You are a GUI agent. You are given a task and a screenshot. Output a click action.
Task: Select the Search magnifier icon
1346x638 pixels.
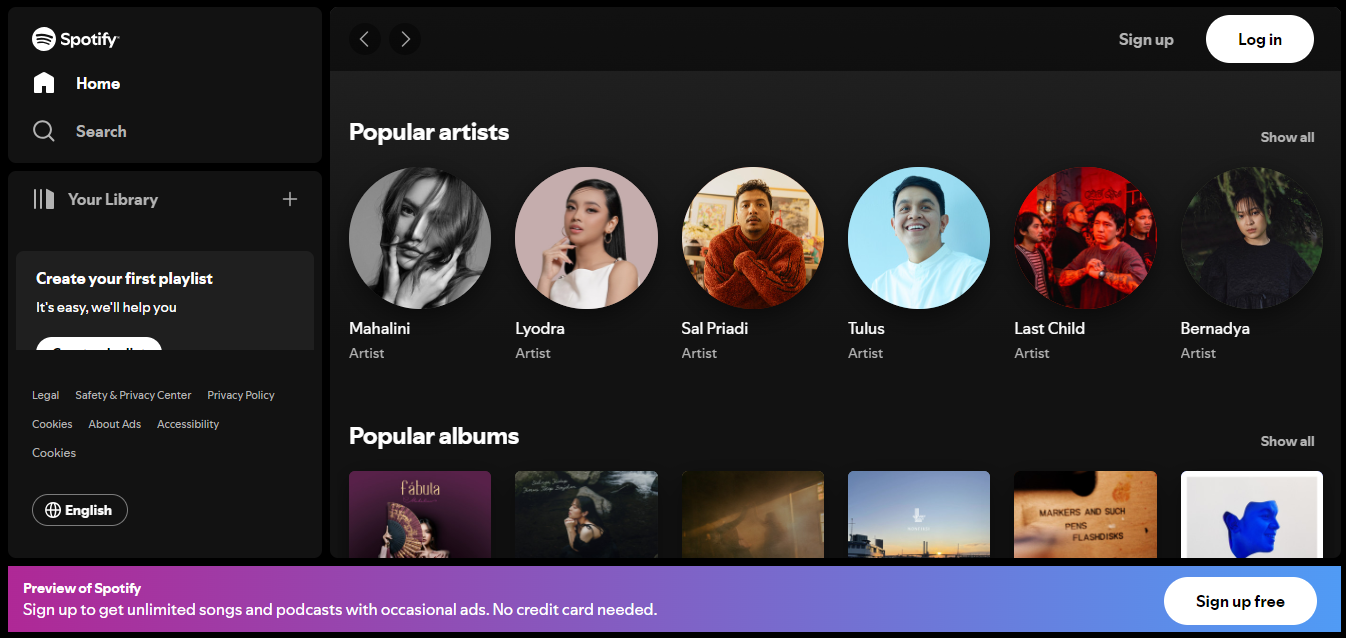click(44, 131)
